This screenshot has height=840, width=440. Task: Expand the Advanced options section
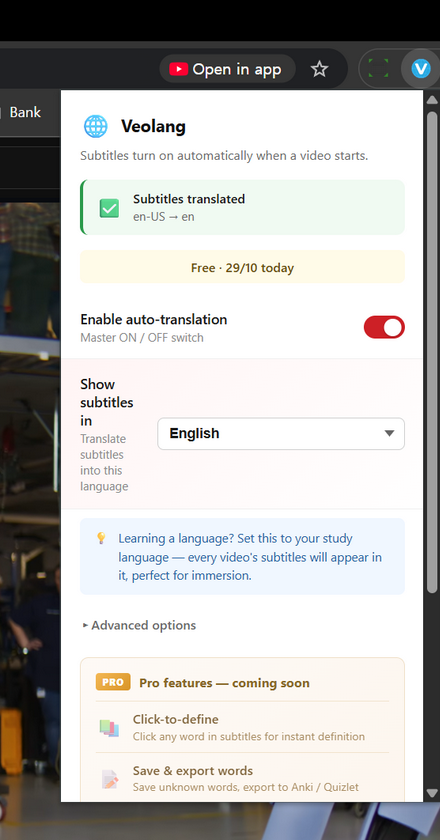point(139,625)
